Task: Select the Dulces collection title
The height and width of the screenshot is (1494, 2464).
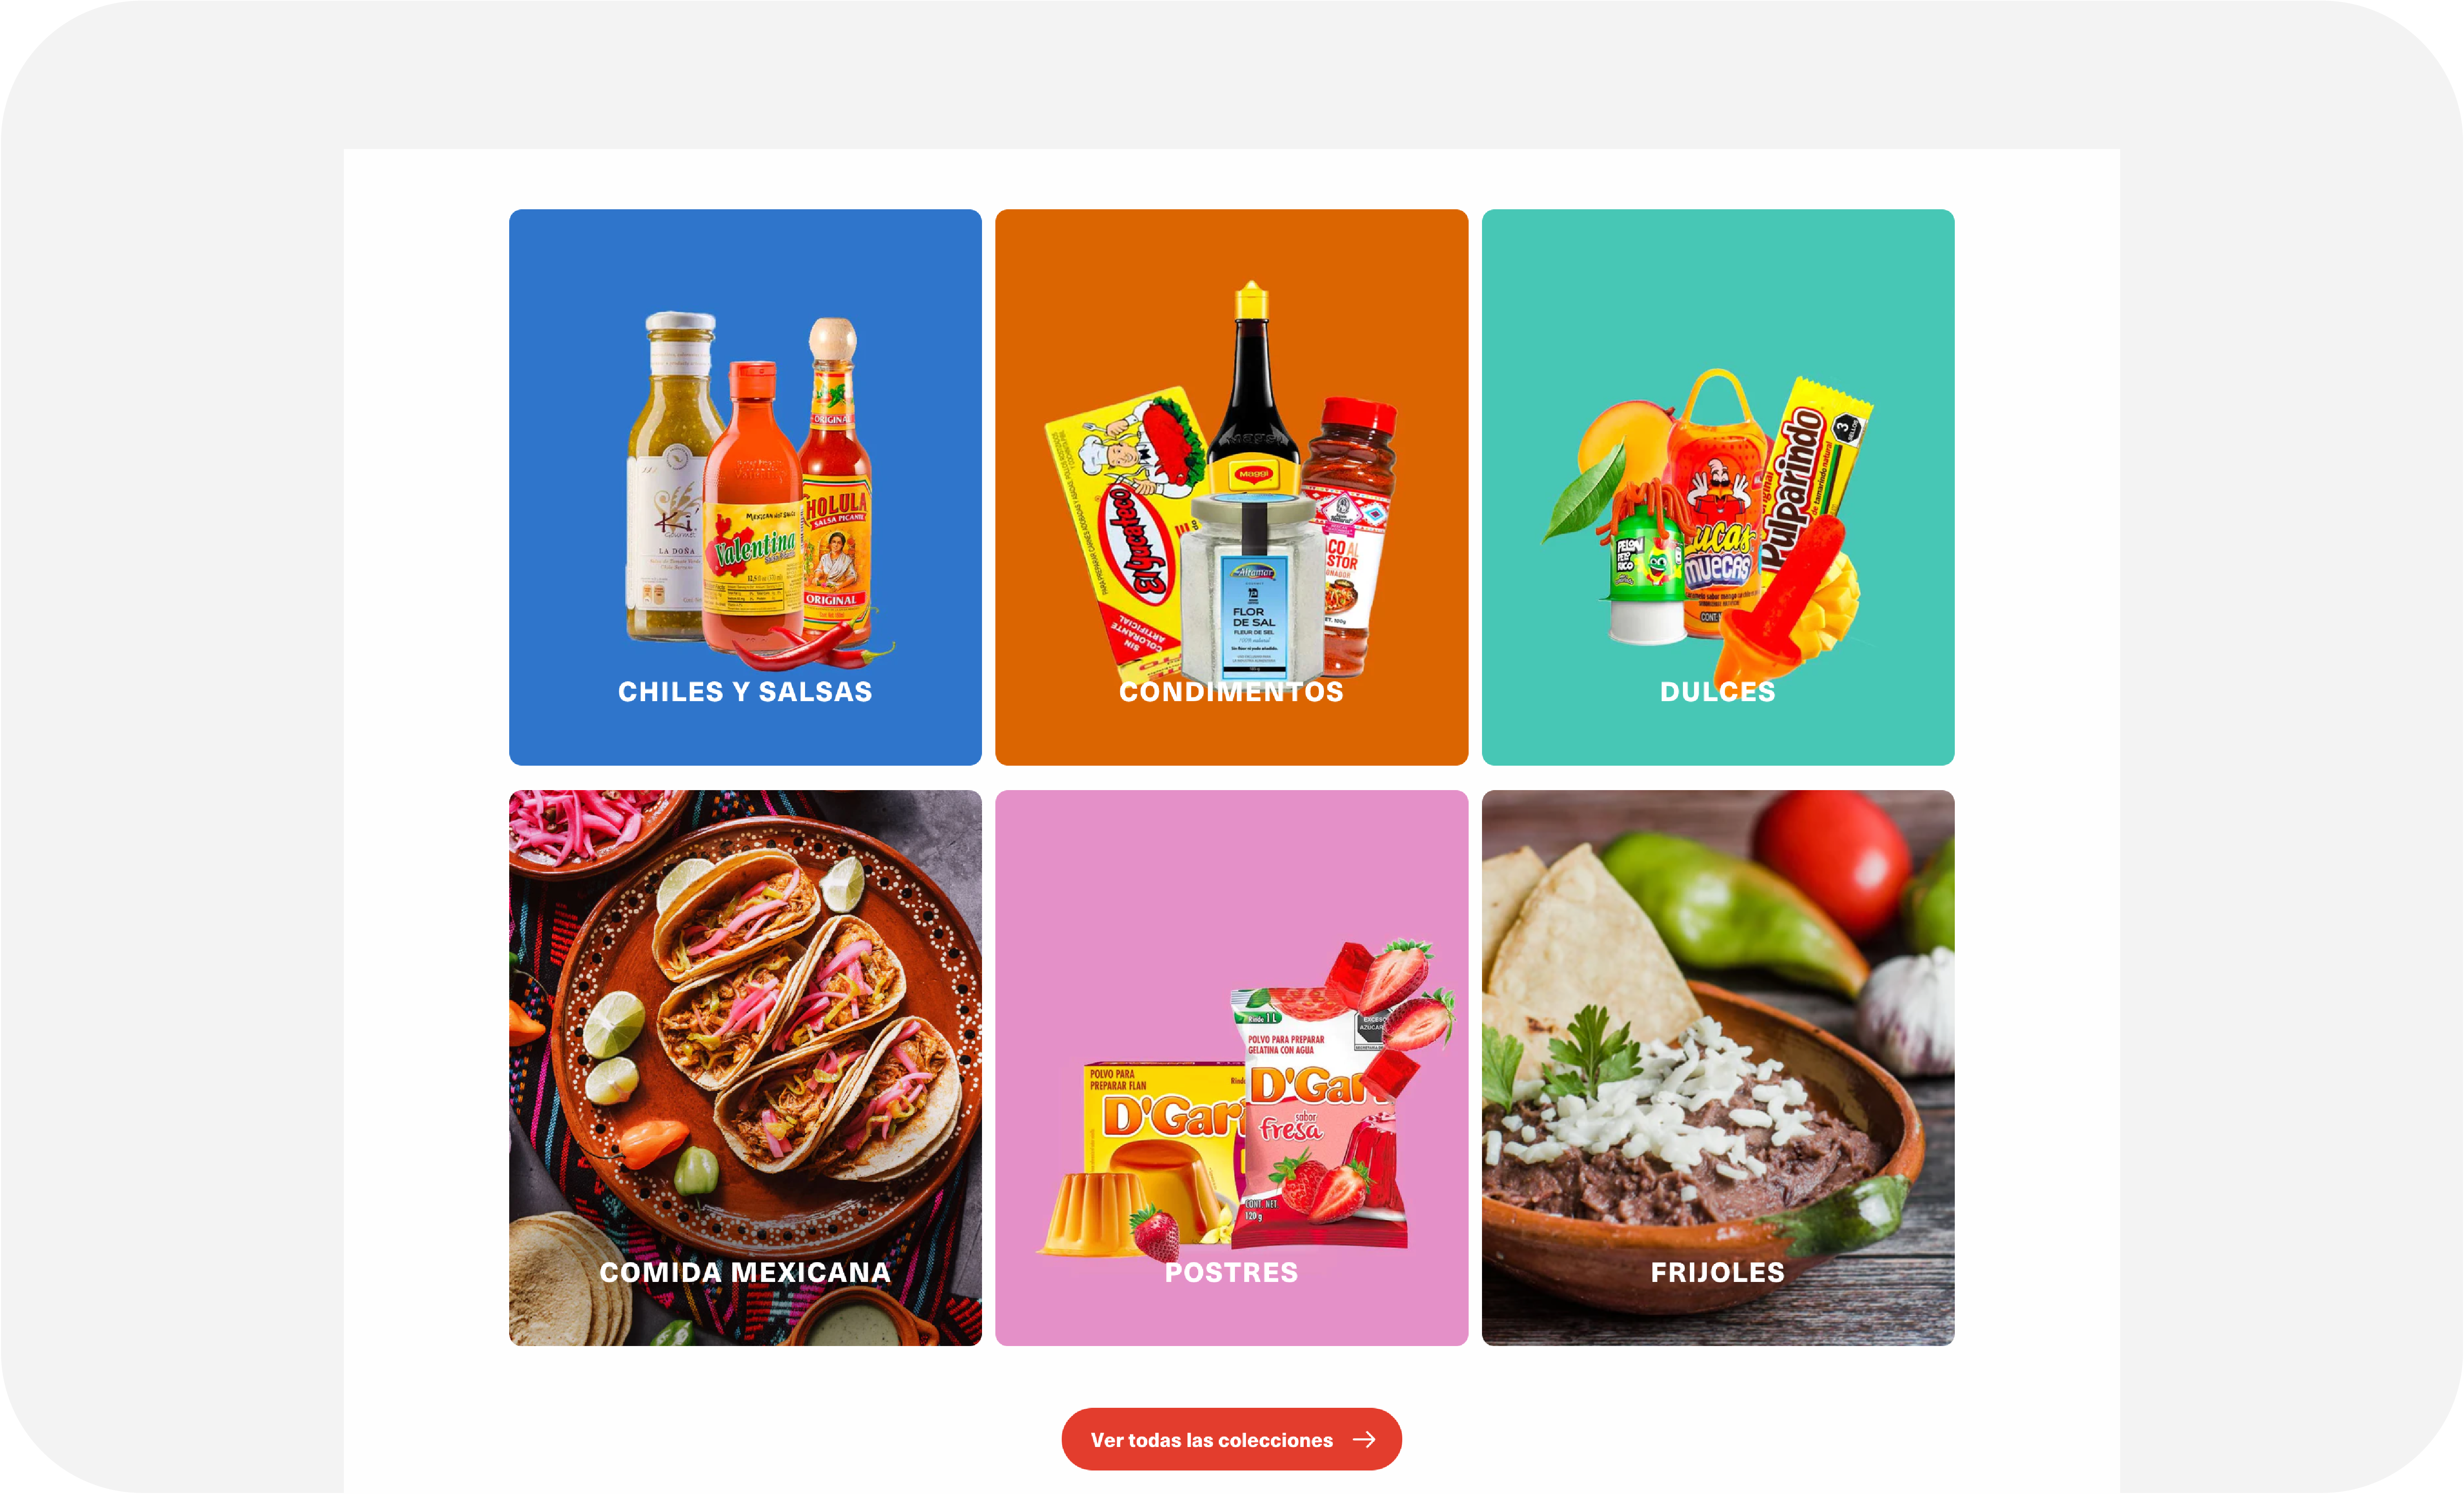Action: [x=1717, y=692]
